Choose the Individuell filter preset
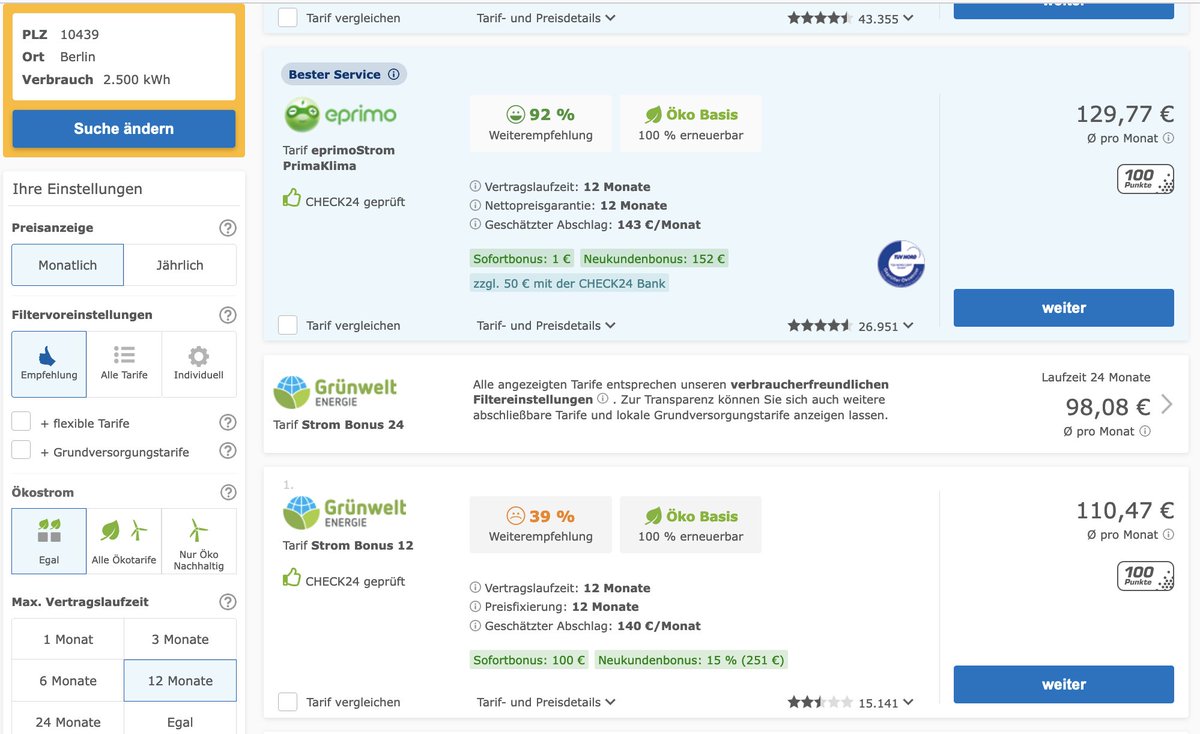The height and width of the screenshot is (734, 1200). [199, 364]
